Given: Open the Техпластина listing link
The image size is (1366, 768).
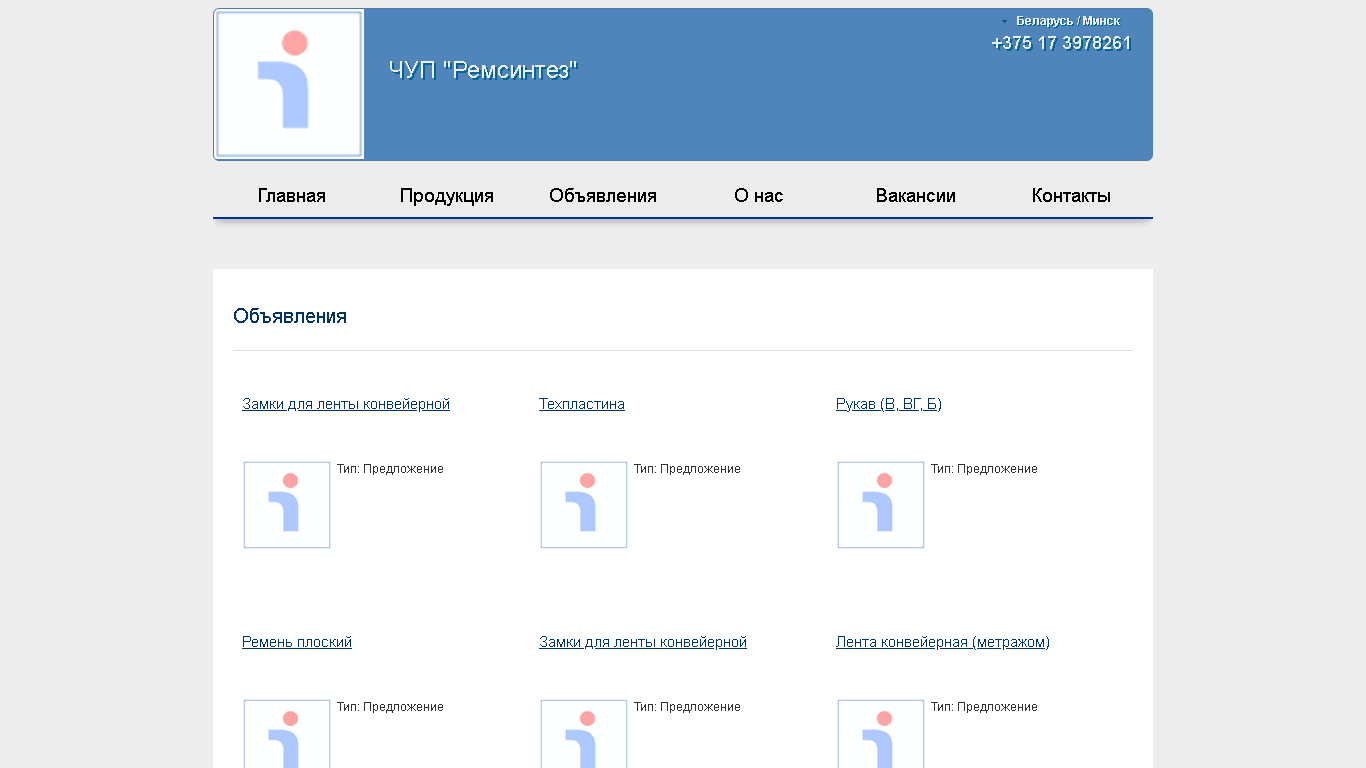Looking at the screenshot, I should click(x=582, y=404).
